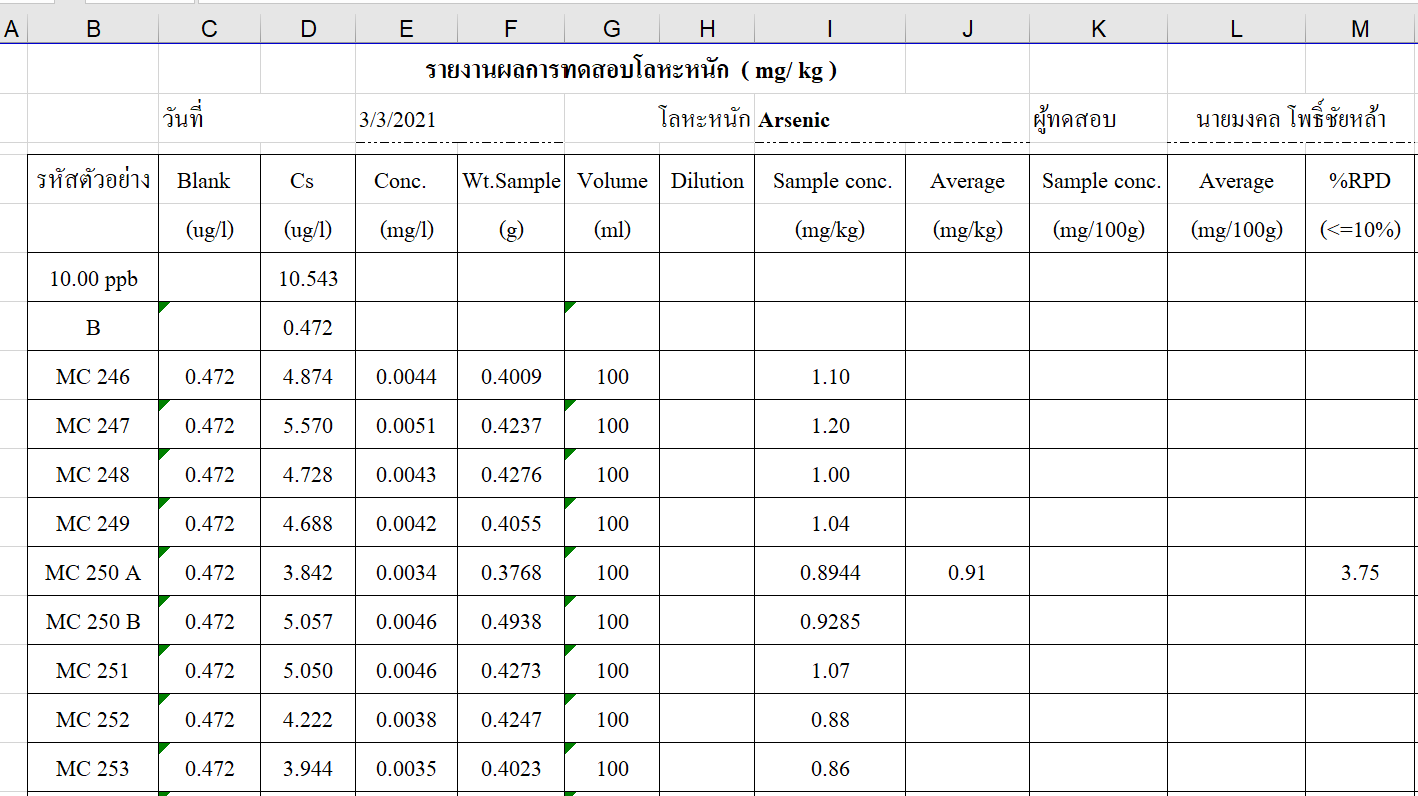Image resolution: width=1418 pixels, height=796 pixels.
Task: Click the (<=10%) cell
Action: click(x=1360, y=229)
